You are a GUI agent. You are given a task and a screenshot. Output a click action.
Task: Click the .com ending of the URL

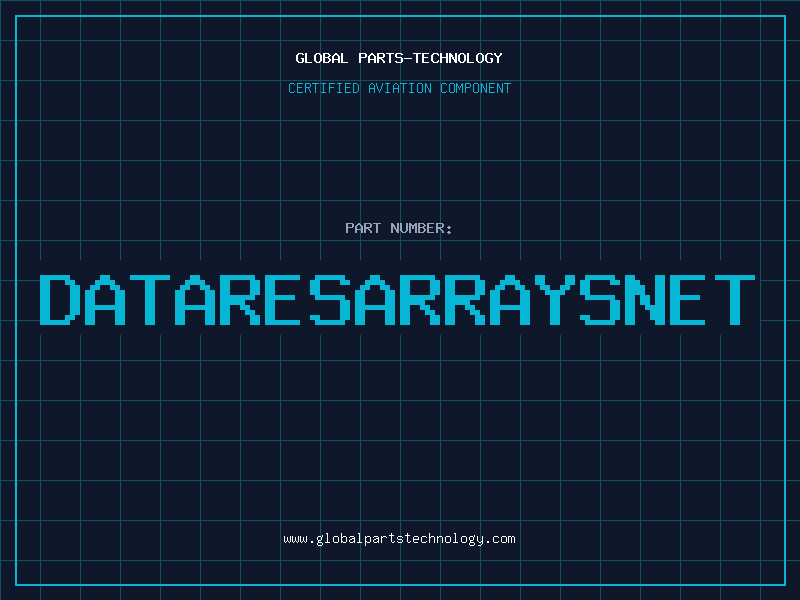pyautogui.click(x=501, y=539)
